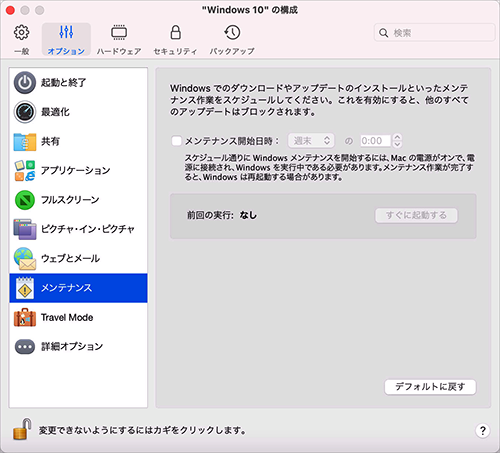500x453 pixels.
Task: Open the ハードウェア chip icon
Action: point(119,32)
